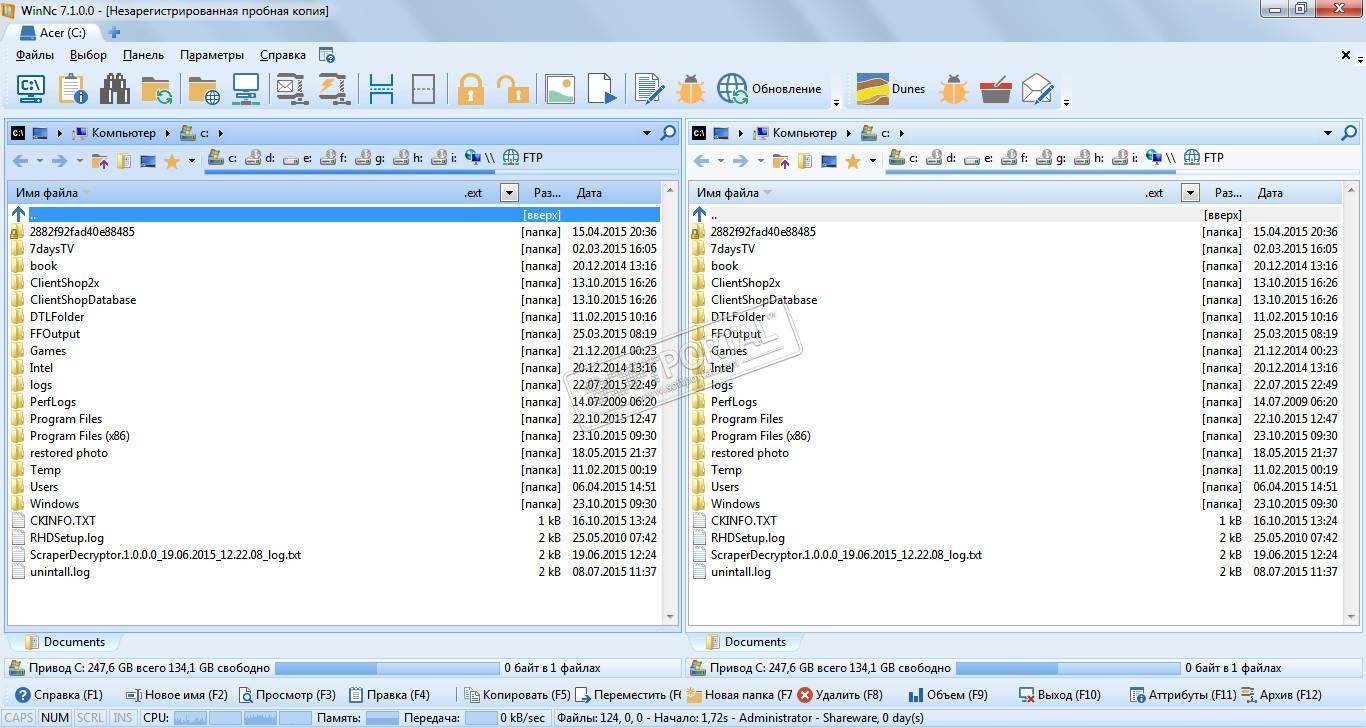The width and height of the screenshot is (1366, 728).
Task: Select Program Files folder in left panel
Action: pyautogui.click(x=66, y=419)
